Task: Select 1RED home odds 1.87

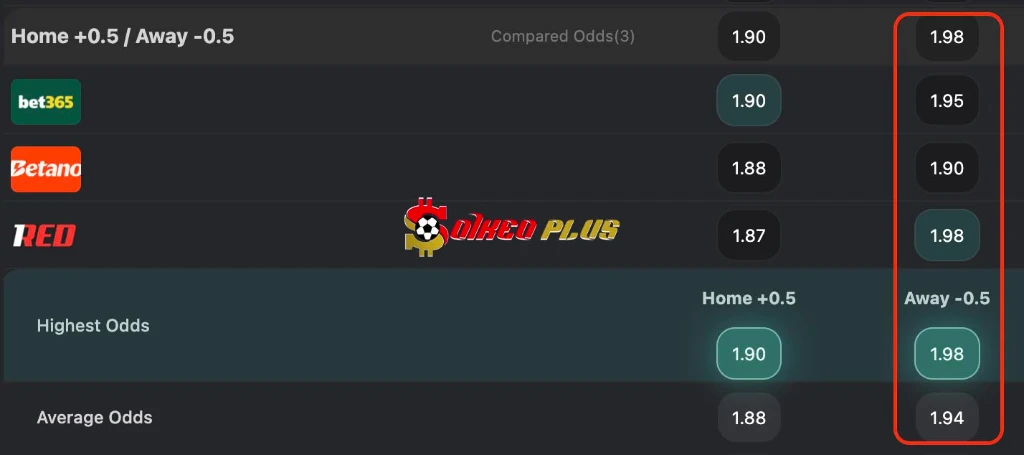Action: coord(748,236)
